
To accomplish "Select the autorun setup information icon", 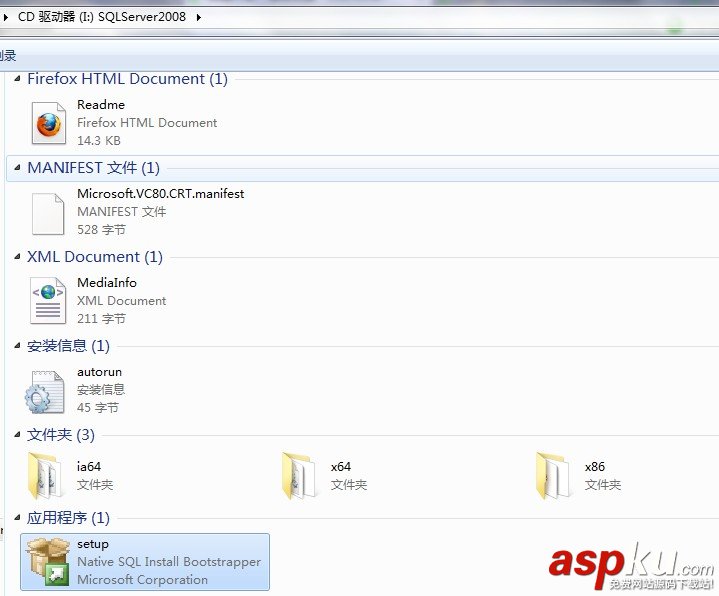I will coord(44,392).
